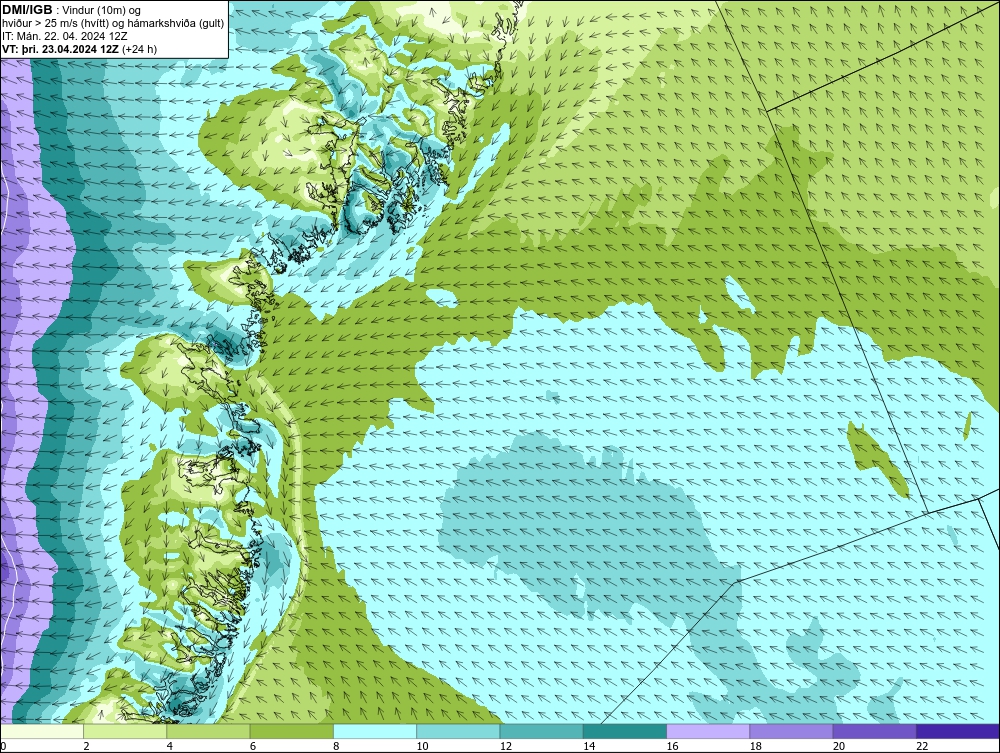Click the legend label '22'

tap(922, 746)
